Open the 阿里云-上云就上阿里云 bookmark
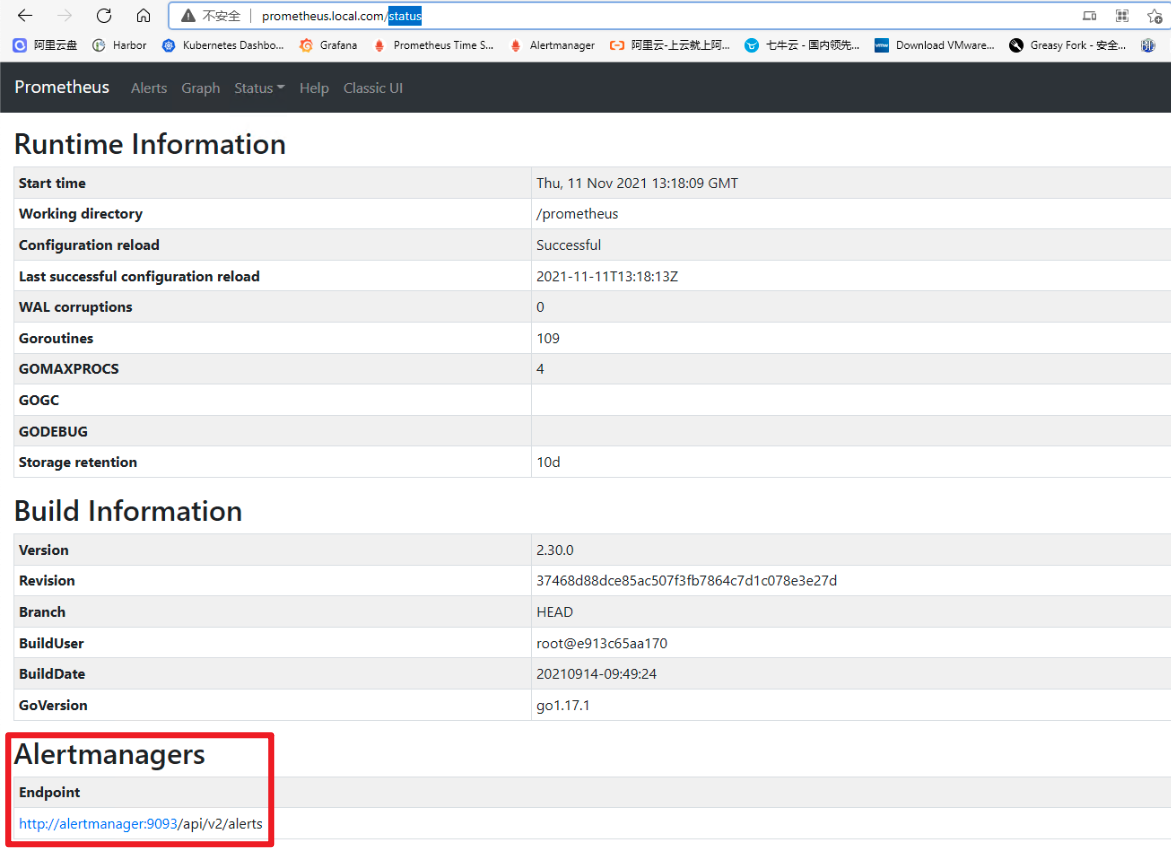The width and height of the screenshot is (1171, 850). pyautogui.click(x=670, y=46)
